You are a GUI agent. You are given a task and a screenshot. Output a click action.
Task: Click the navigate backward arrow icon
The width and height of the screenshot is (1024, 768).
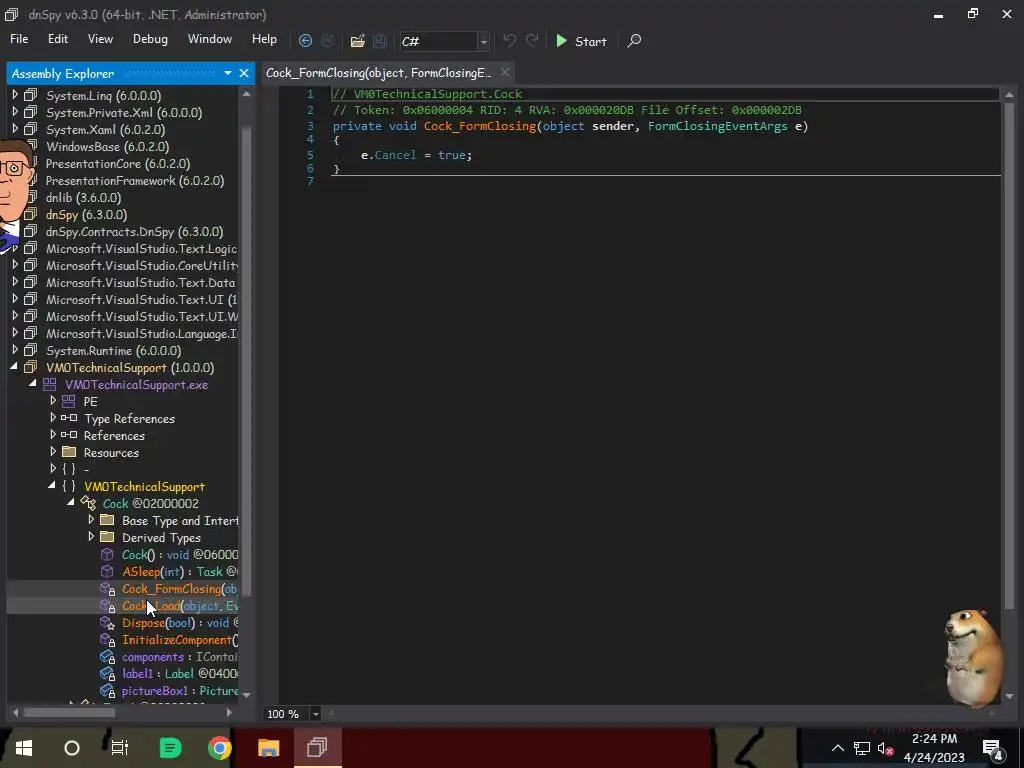(305, 41)
